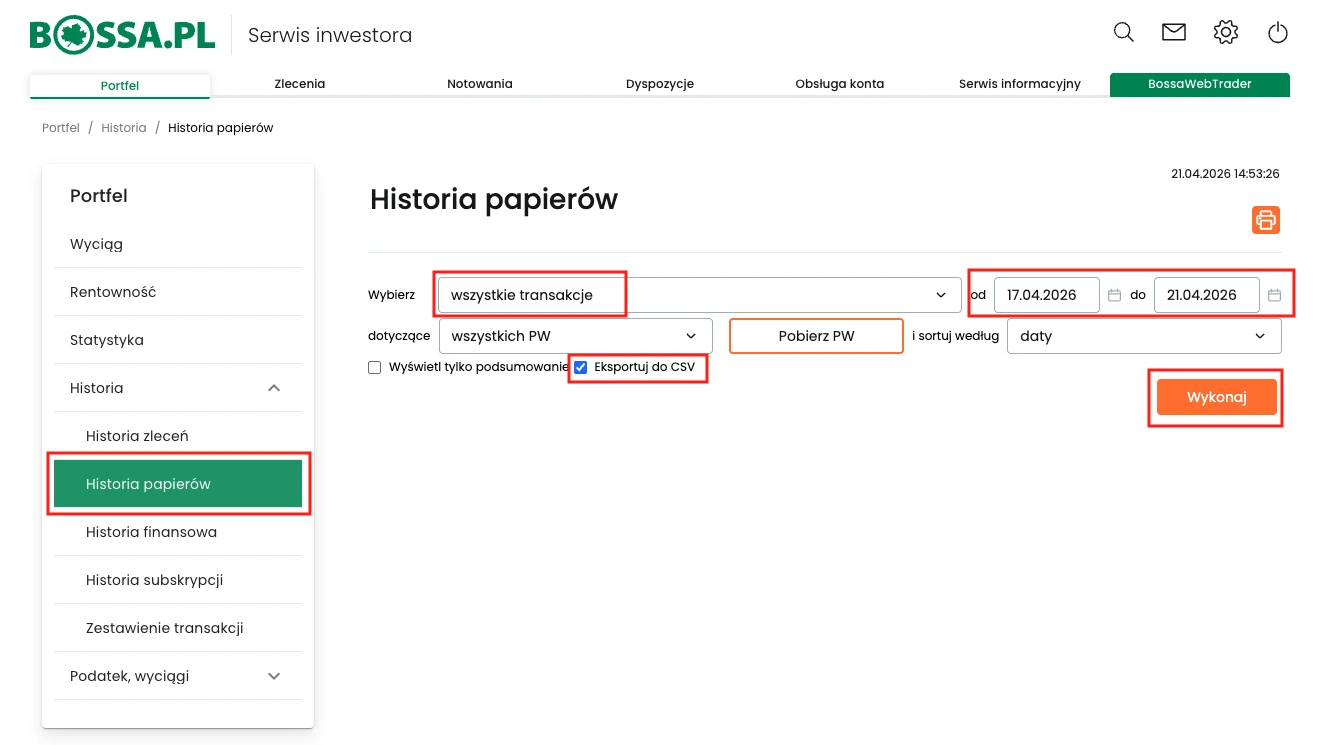Click the 'do' date field 21.04.2026
Screen dimensions: 1321x745
coord(1206,295)
